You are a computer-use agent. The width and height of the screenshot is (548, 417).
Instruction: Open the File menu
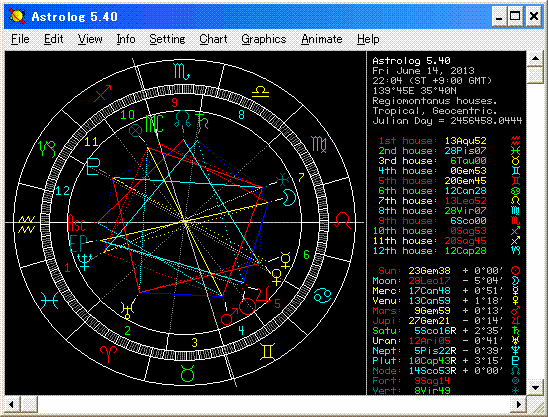[20, 39]
